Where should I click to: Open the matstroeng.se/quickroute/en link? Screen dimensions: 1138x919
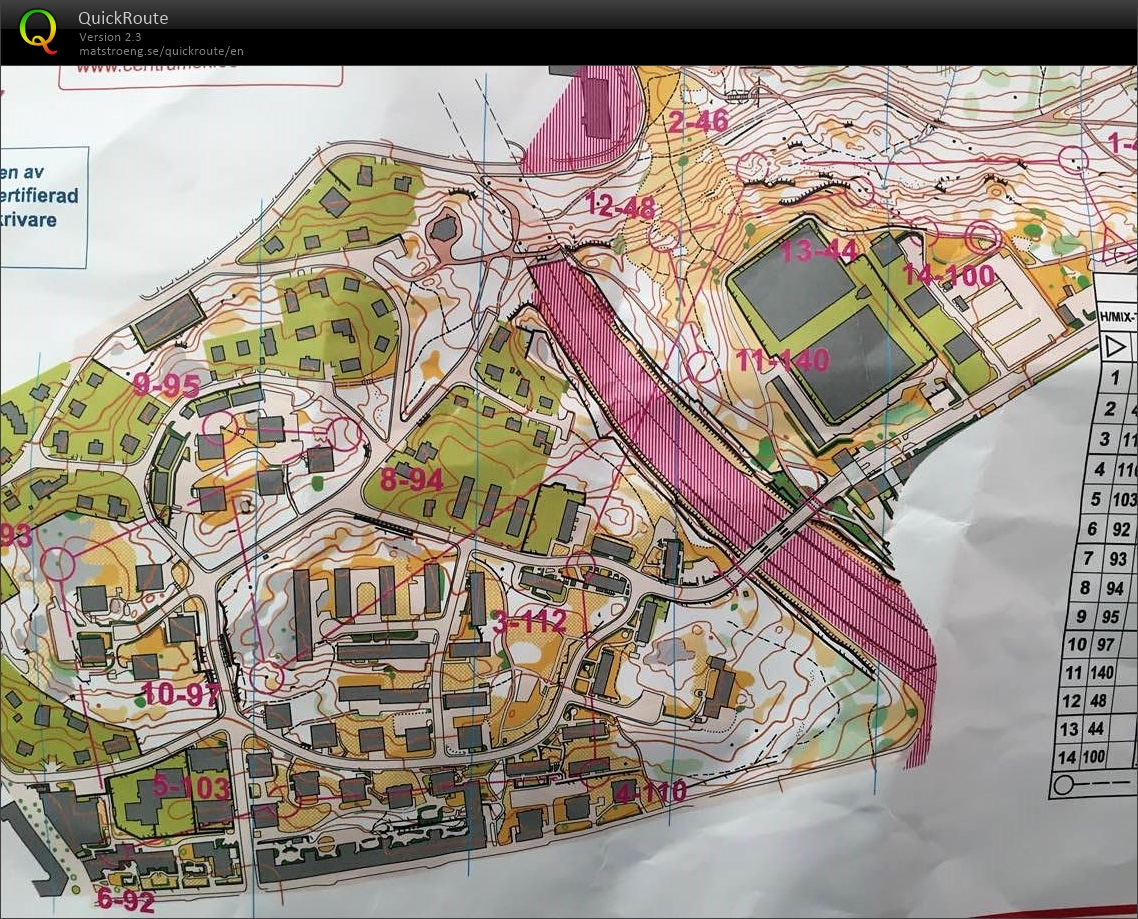[161, 51]
